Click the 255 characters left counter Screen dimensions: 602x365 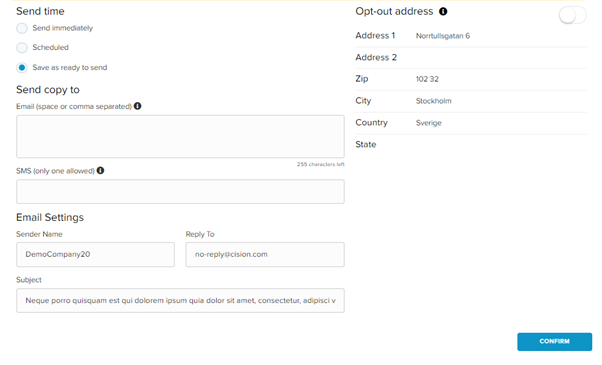(321, 164)
